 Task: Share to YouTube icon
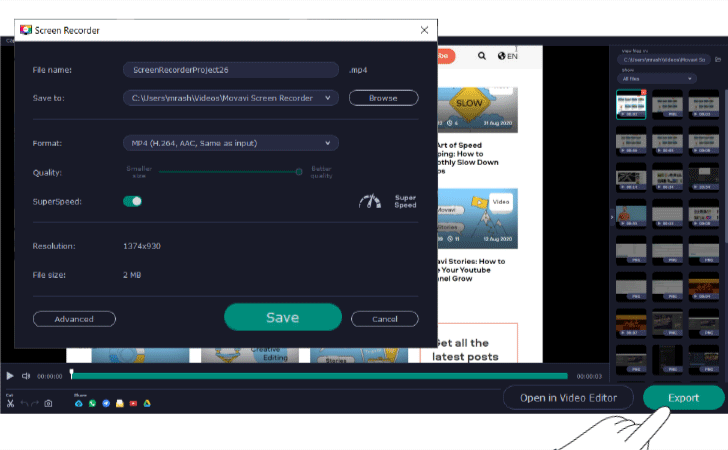pyautogui.click(x=133, y=403)
